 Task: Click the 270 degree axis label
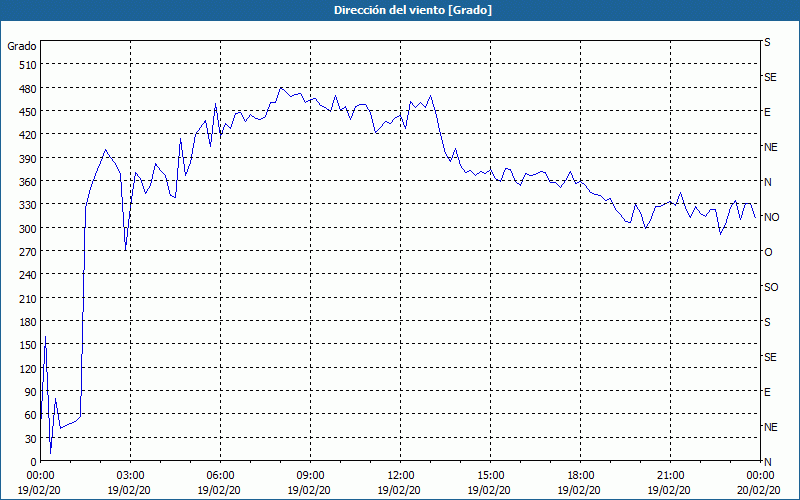pyautogui.click(x=28, y=252)
